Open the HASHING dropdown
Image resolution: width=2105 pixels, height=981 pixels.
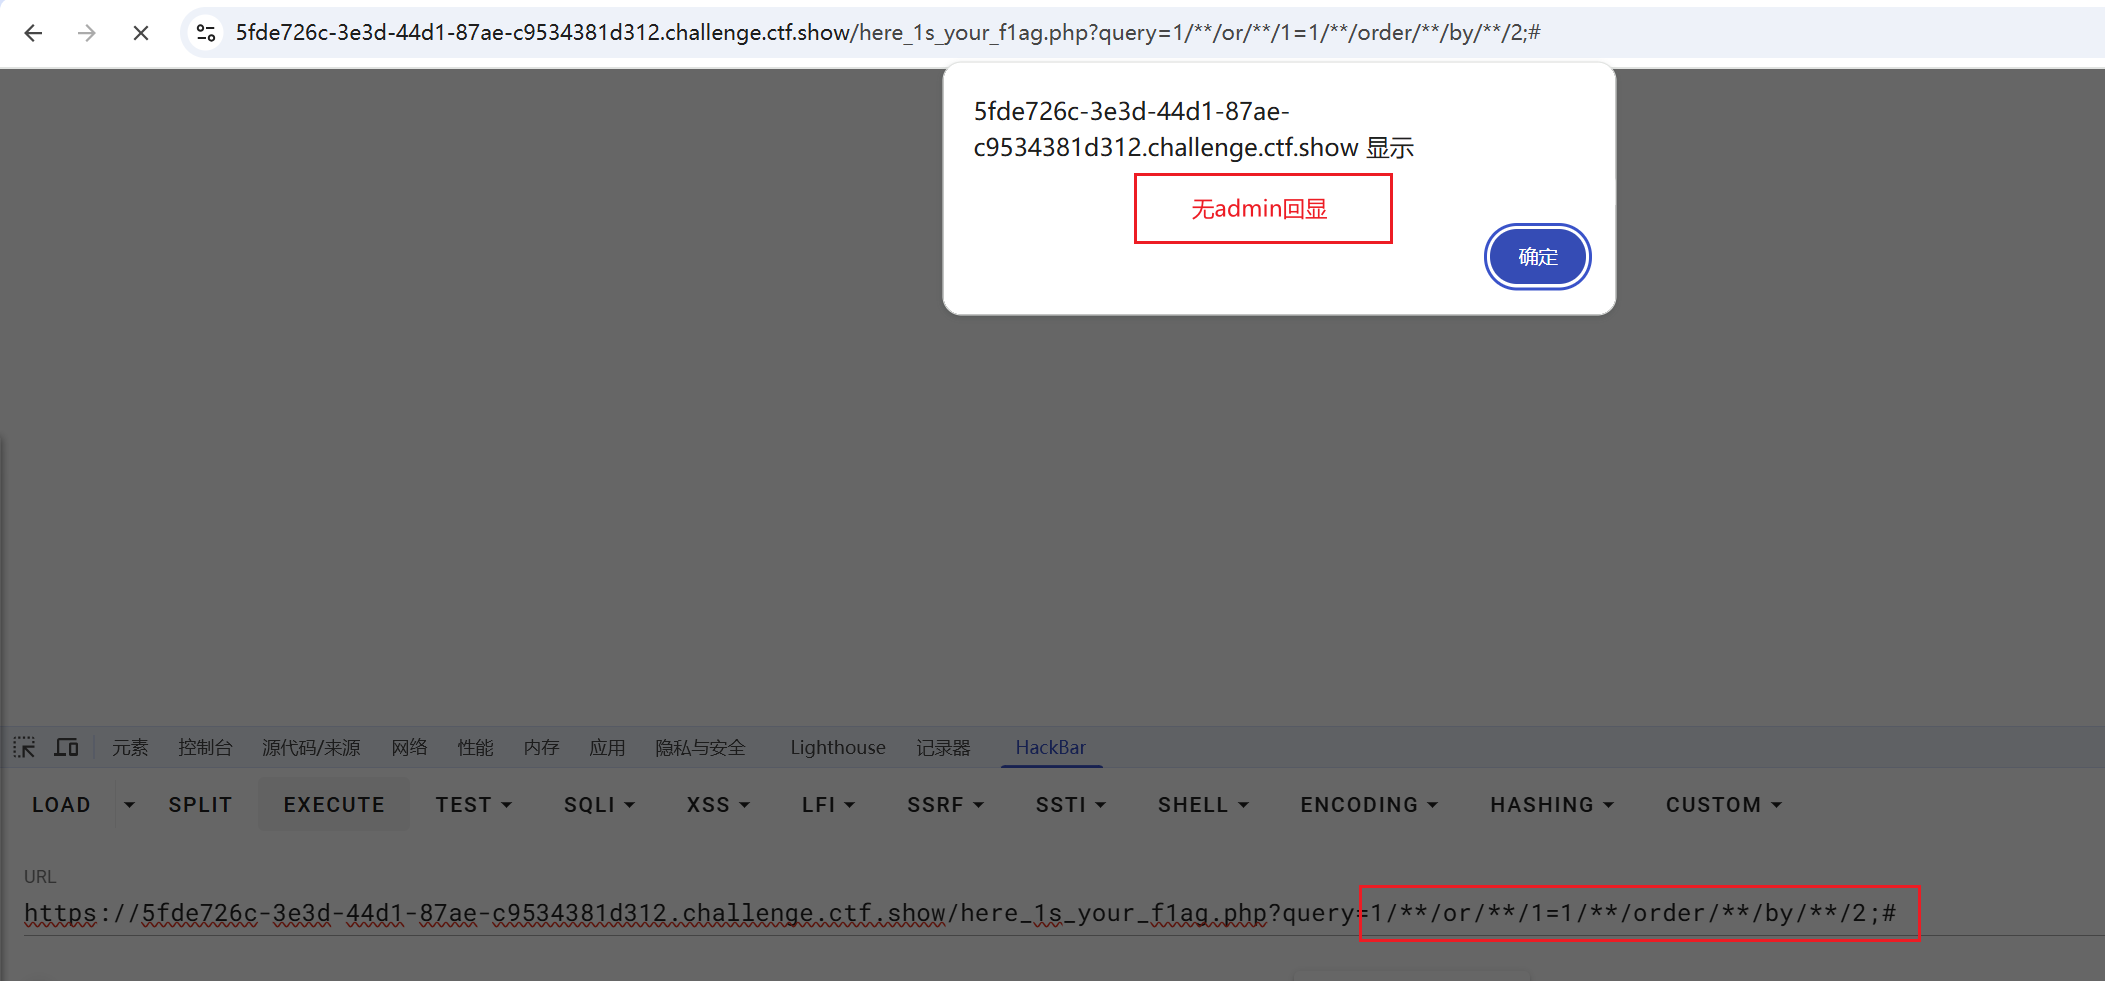(x=1551, y=804)
